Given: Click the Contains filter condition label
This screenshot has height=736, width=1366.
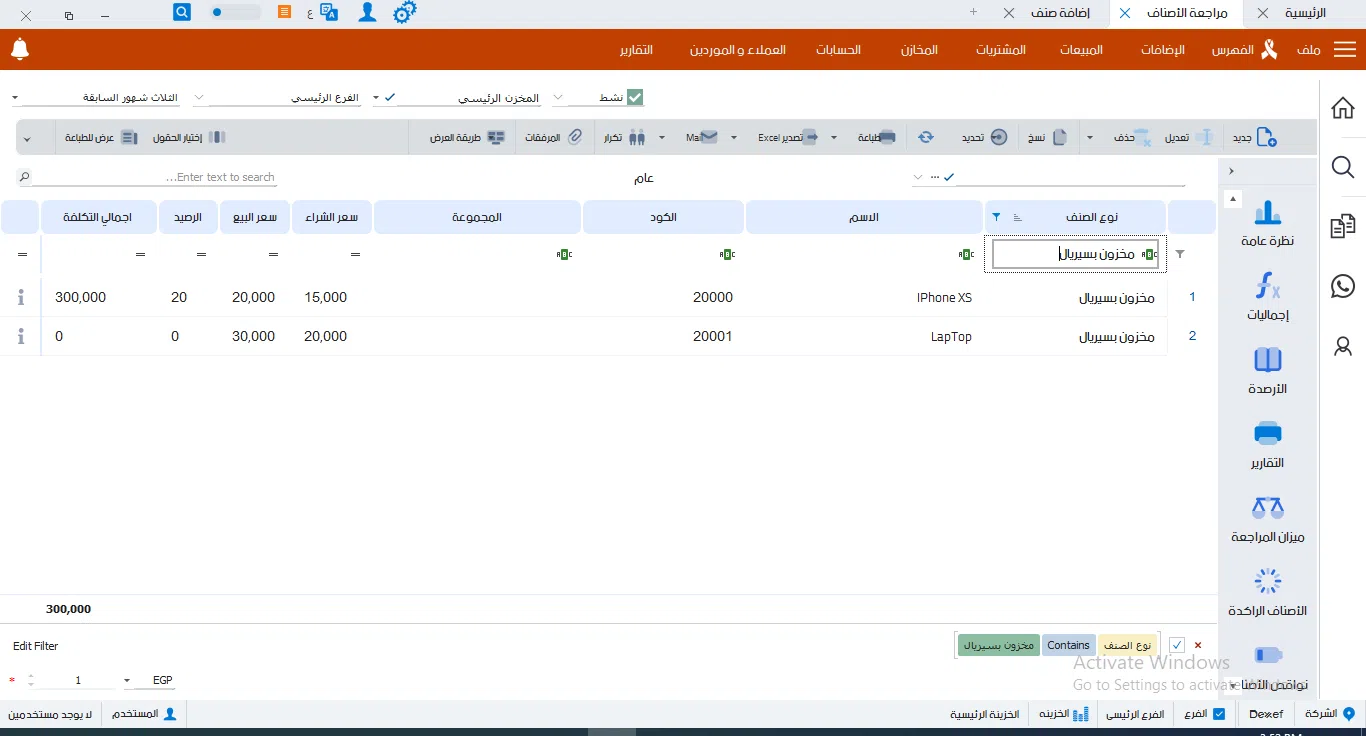Looking at the screenshot, I should (1068, 646).
